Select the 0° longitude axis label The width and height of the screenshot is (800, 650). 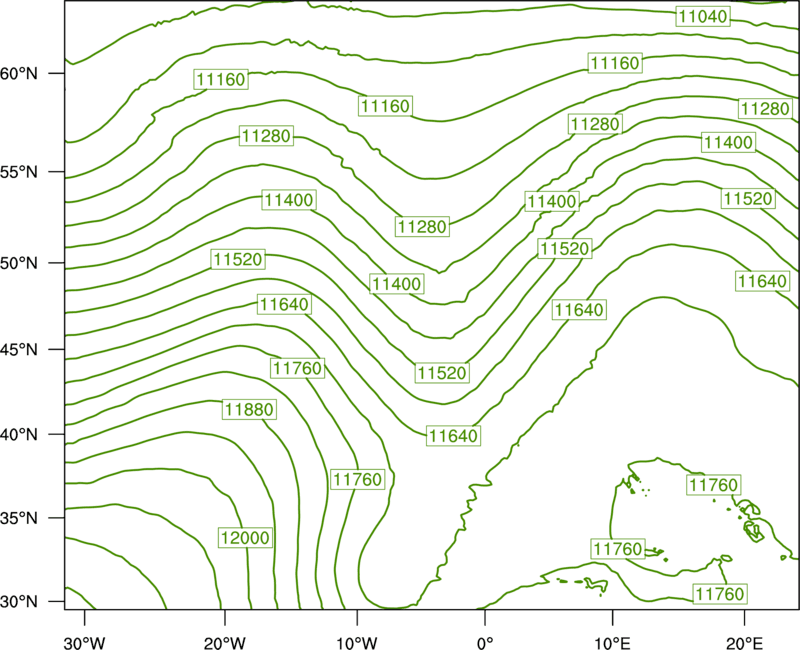485,643
